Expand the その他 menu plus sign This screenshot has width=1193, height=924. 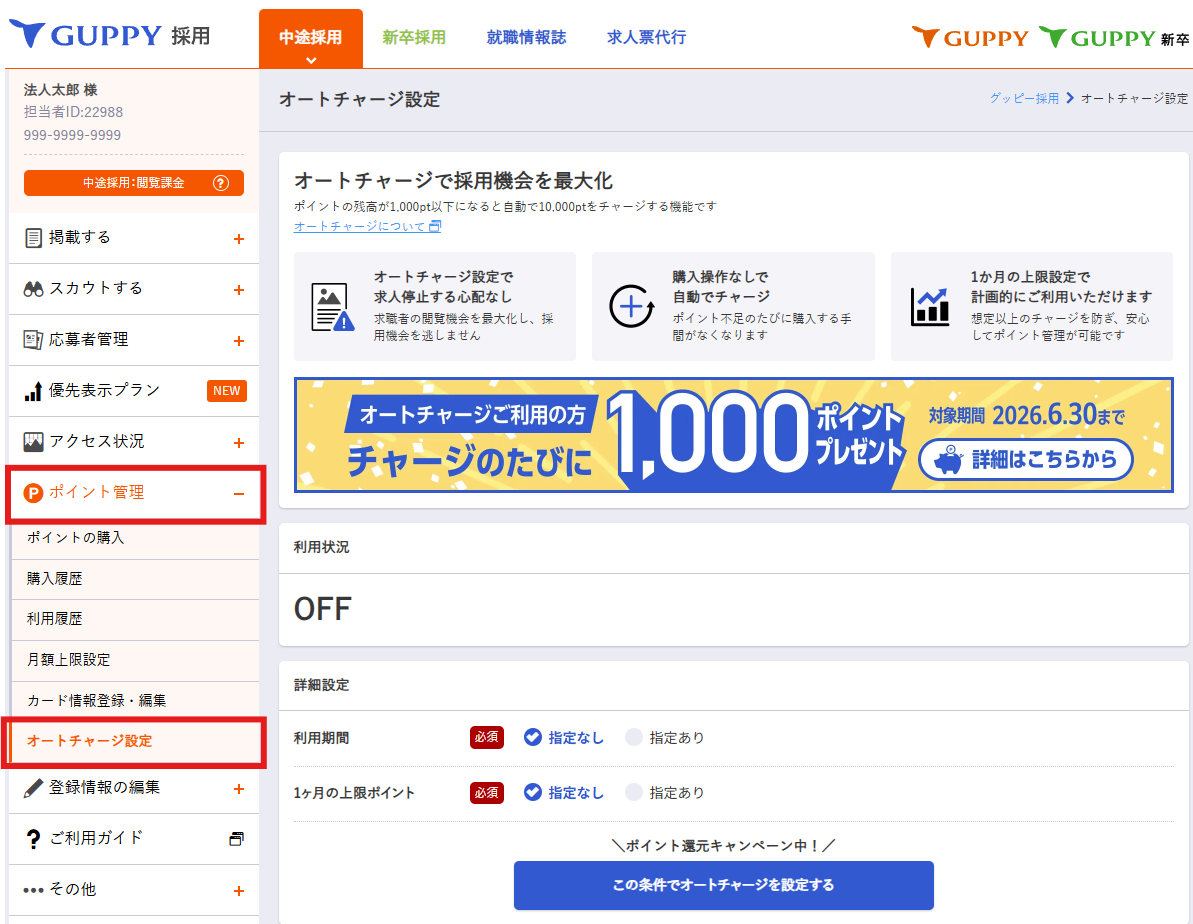pyautogui.click(x=239, y=891)
